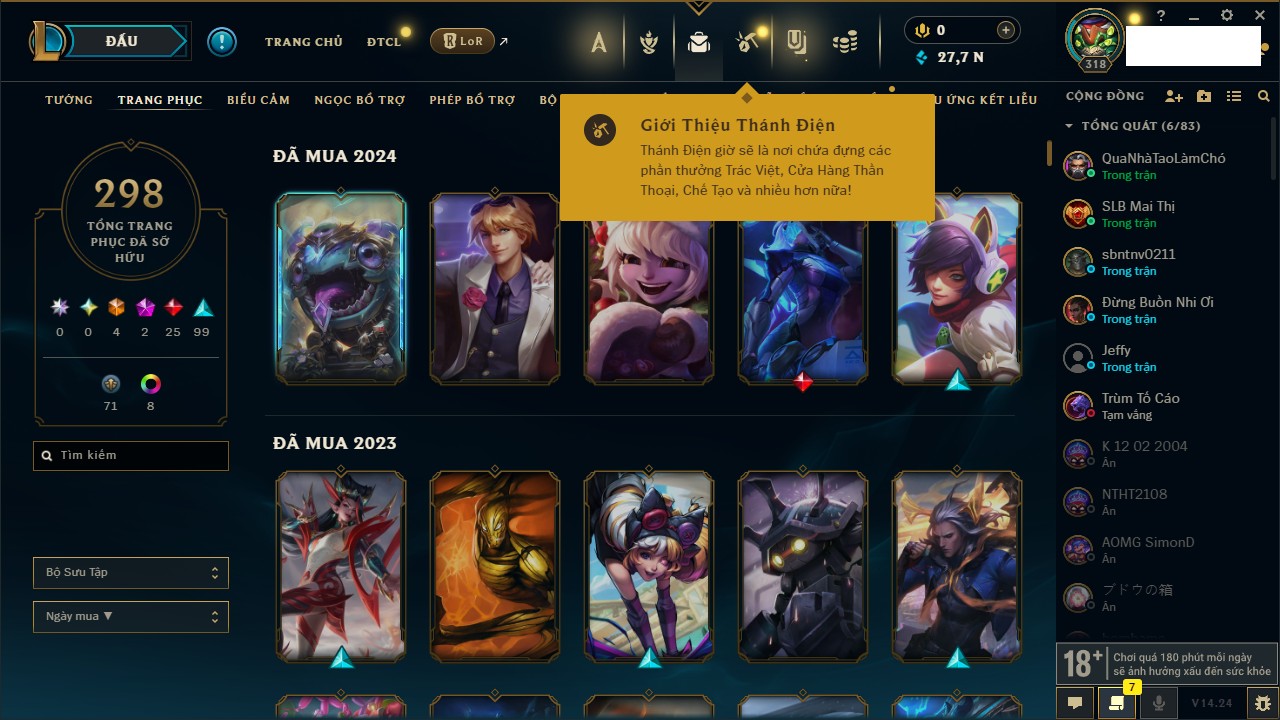Screen dimensions: 1280x720
Task: Open the missions scroll icon with badge 7
Action: [1116, 703]
